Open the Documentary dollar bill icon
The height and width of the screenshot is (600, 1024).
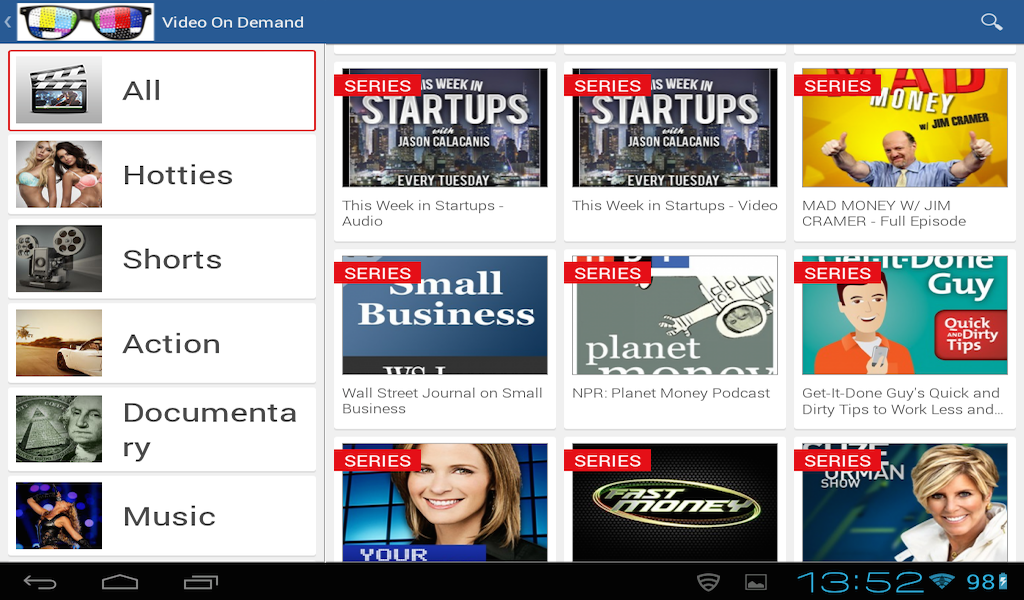coord(59,429)
